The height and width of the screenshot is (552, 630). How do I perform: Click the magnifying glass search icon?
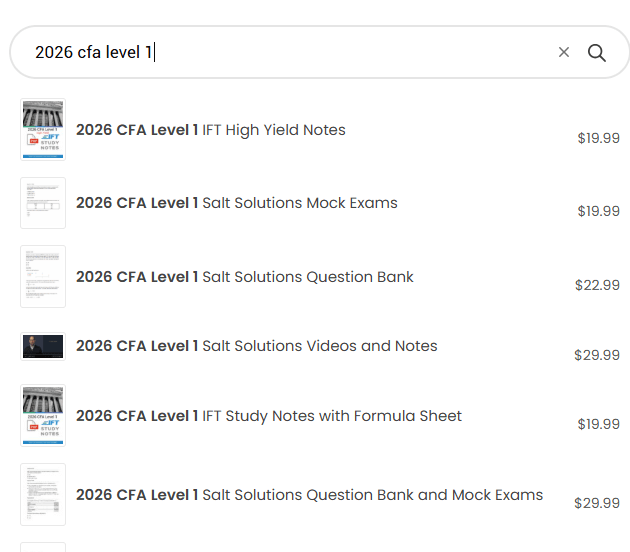(x=597, y=53)
